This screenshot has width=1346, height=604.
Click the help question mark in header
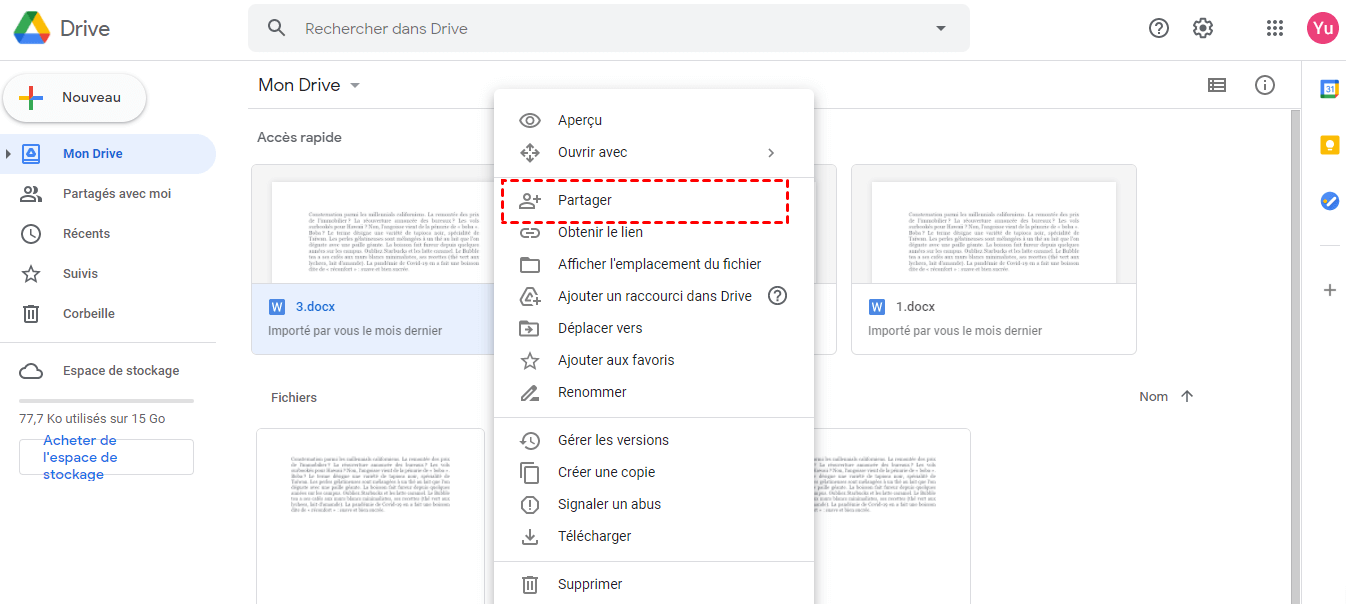pyautogui.click(x=1158, y=28)
